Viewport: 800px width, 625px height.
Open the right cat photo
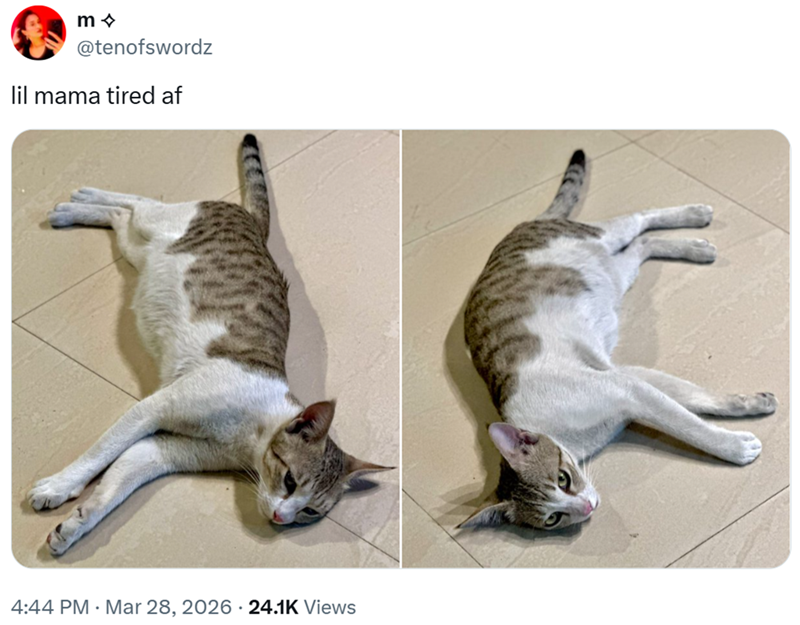coord(596,348)
